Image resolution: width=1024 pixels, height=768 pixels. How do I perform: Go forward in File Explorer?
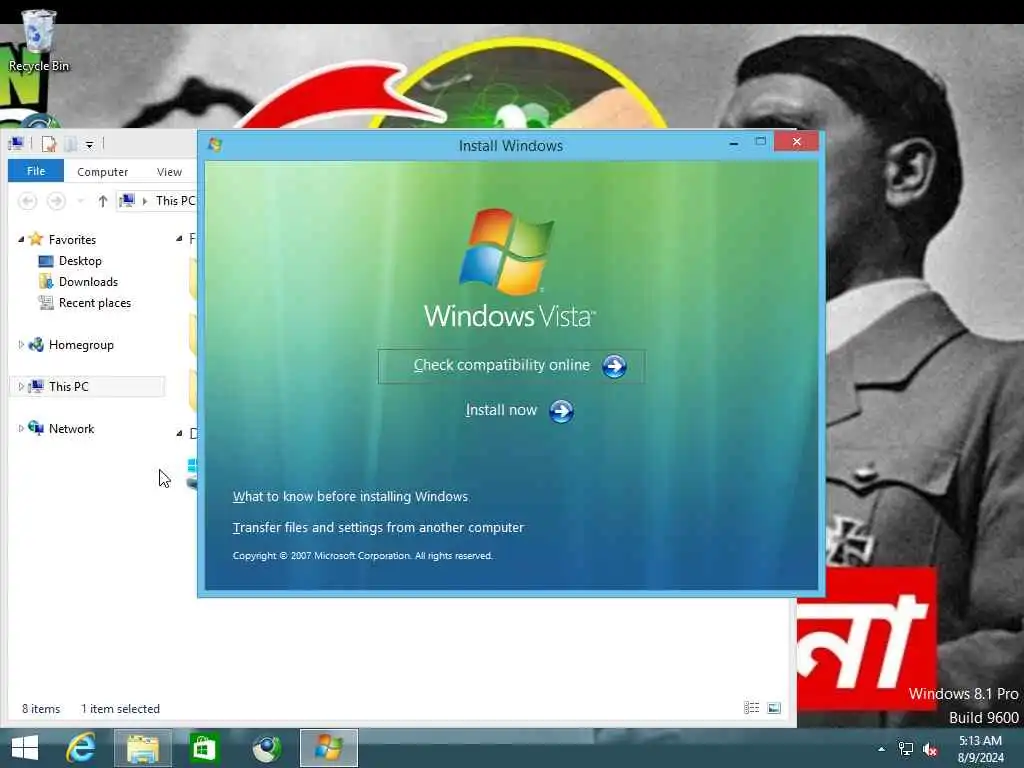click(56, 200)
